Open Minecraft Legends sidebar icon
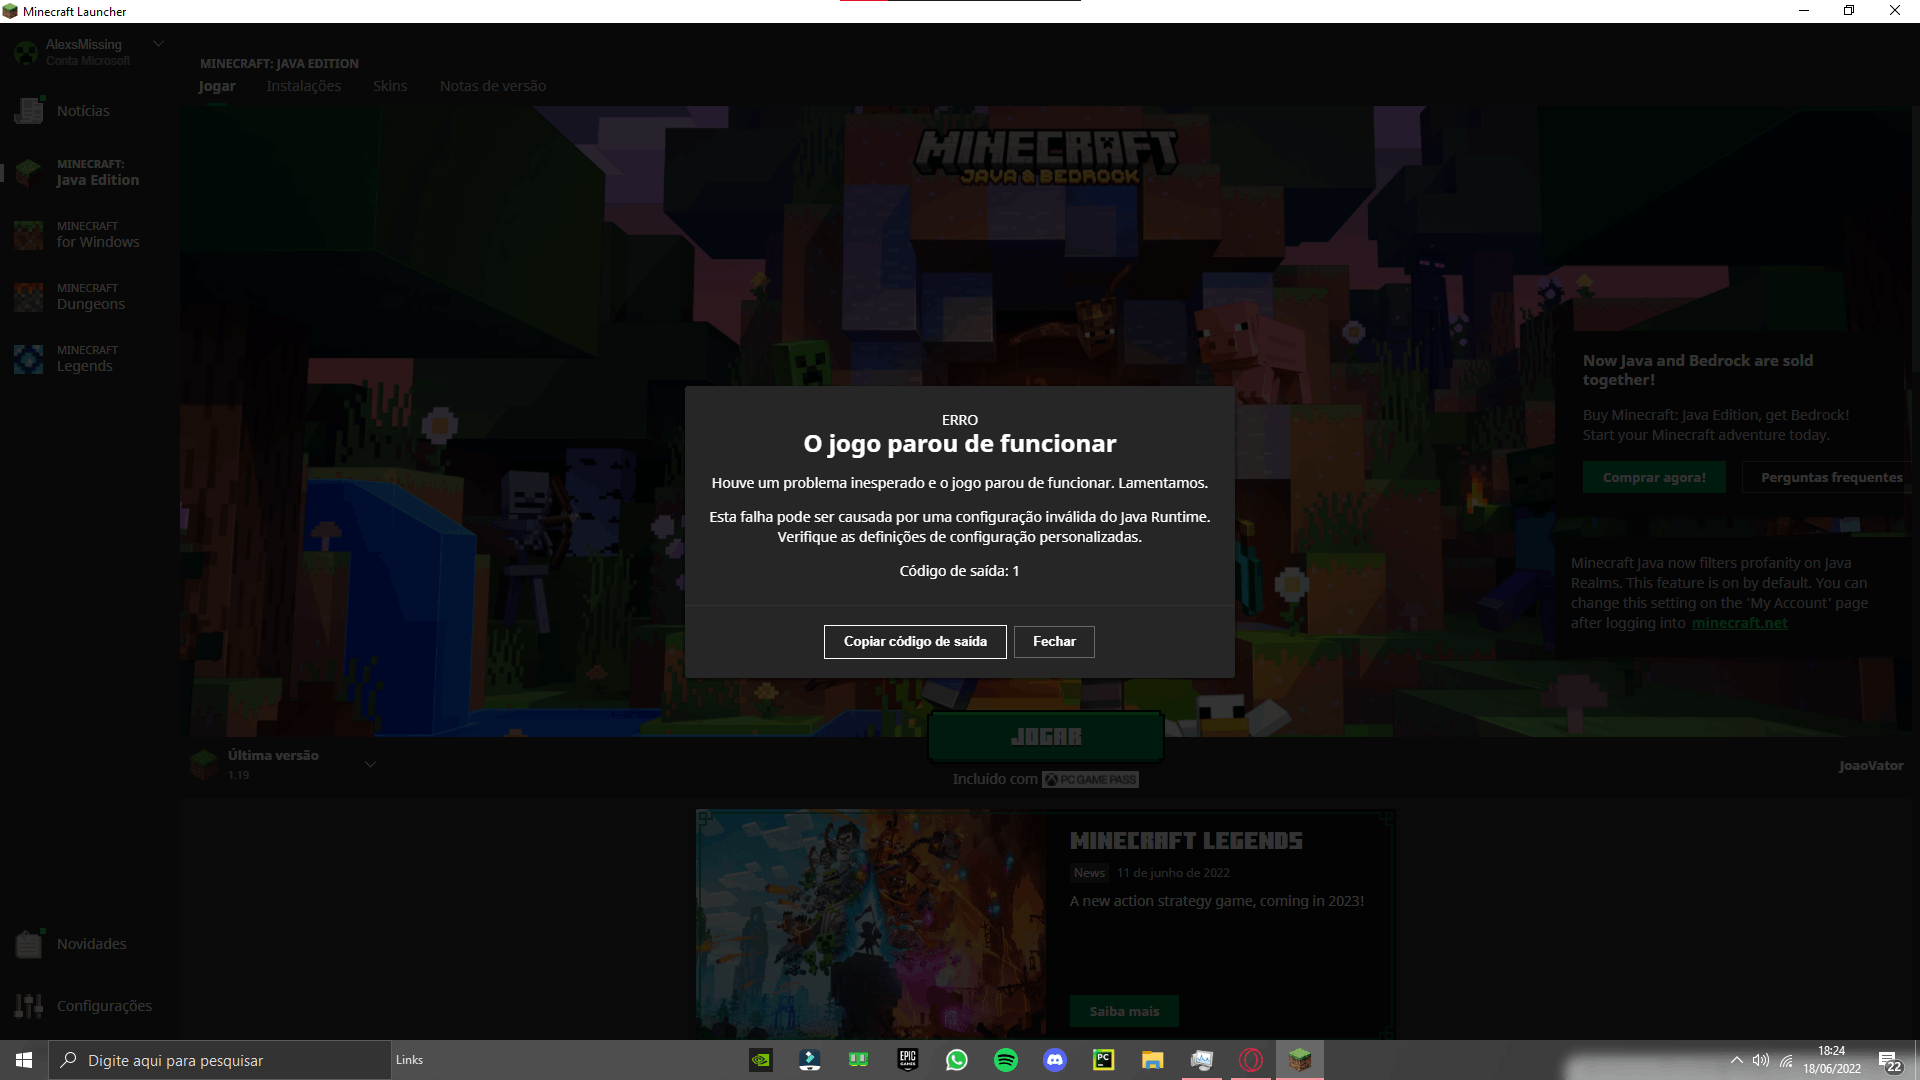This screenshot has height=1080, width=1920. (x=29, y=359)
